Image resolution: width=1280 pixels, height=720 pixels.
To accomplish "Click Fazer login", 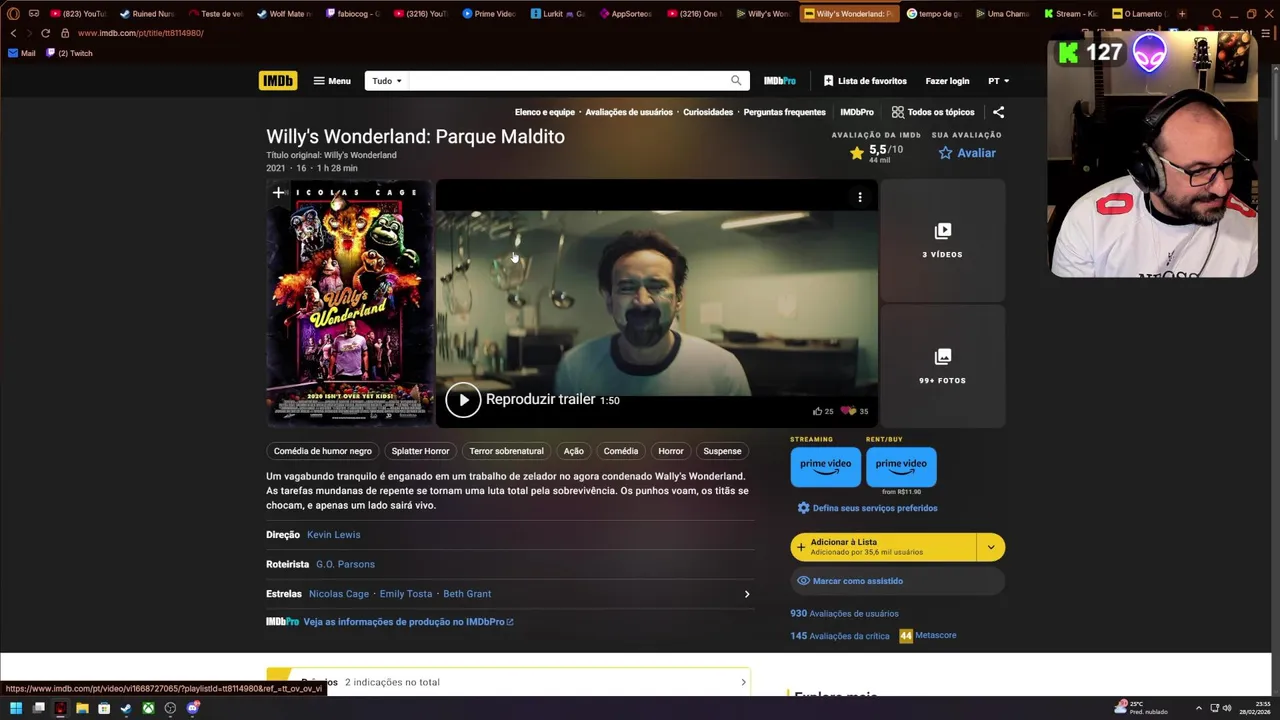I will [947, 81].
